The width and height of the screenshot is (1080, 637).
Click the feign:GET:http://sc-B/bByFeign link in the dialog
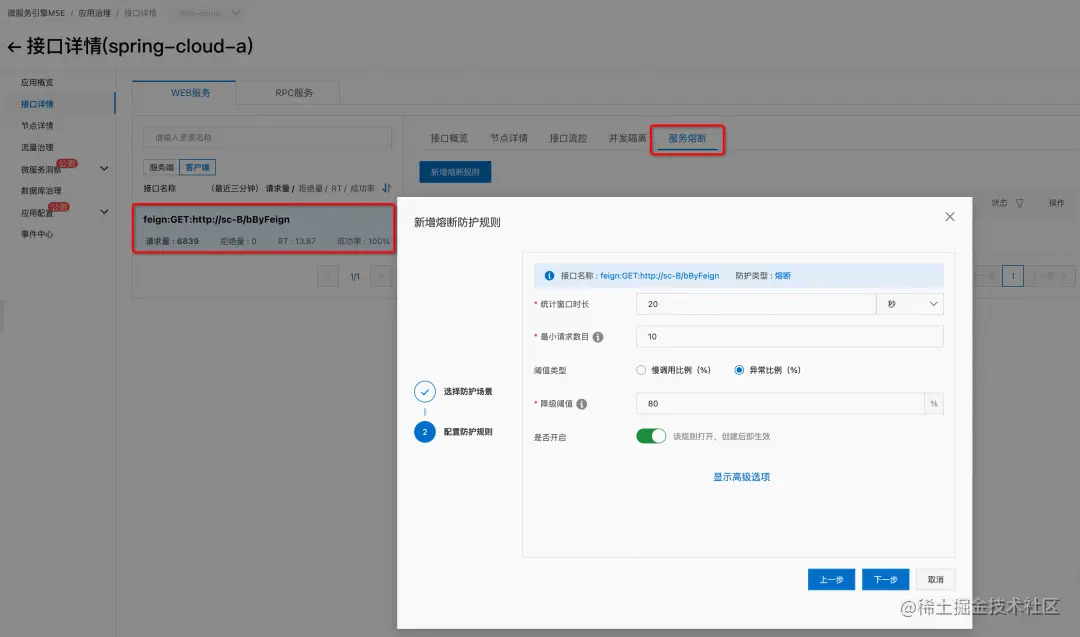[659, 275]
